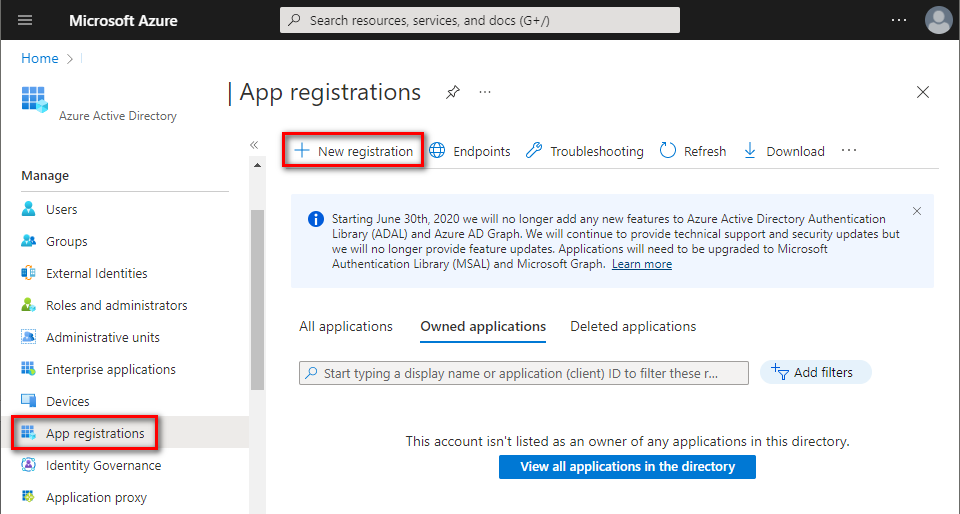Click the App registrations grid icon
The image size is (960, 514).
click(x=28, y=433)
